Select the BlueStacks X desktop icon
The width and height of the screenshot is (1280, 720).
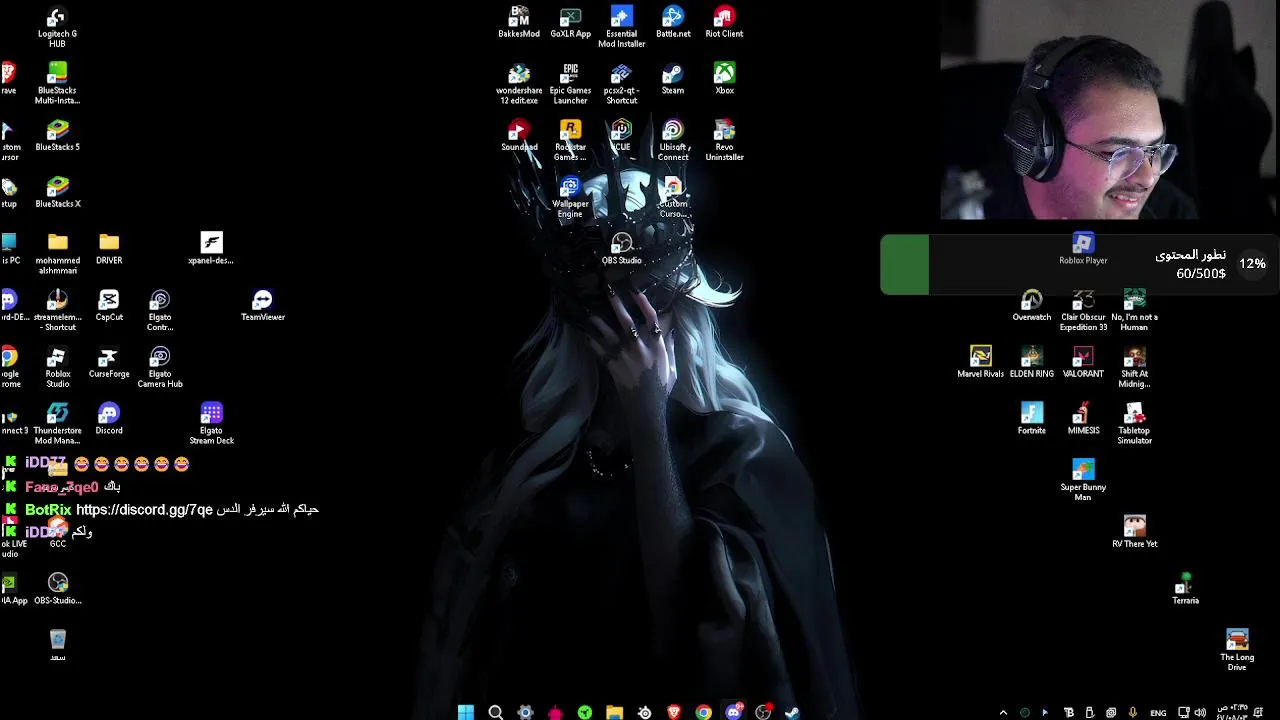57,193
